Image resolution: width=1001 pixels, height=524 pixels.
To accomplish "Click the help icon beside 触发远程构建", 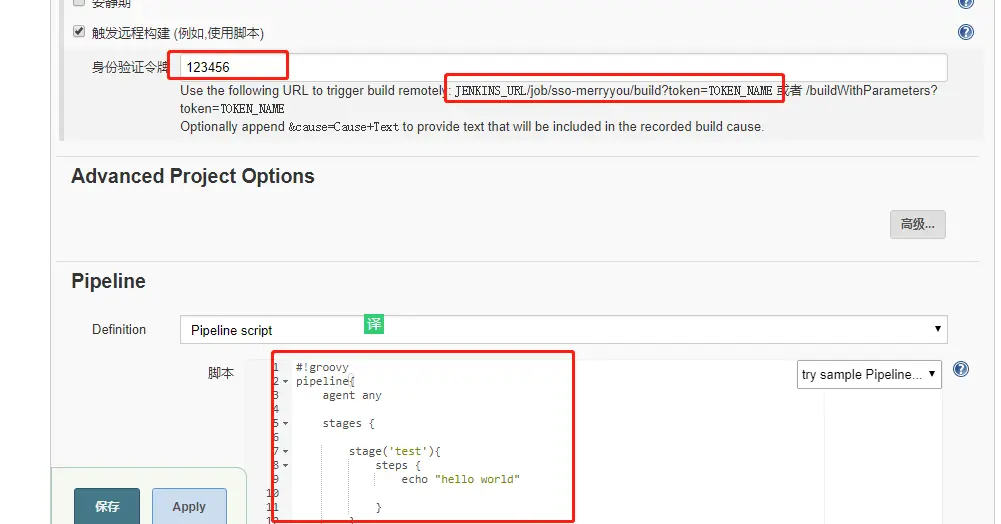I will [x=966, y=32].
